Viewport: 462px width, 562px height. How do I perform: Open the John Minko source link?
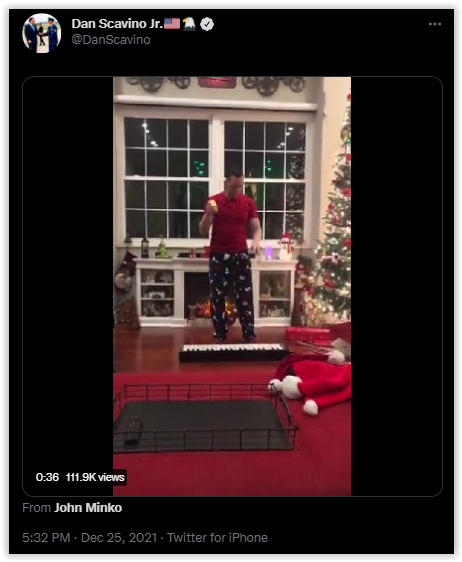coord(88,508)
